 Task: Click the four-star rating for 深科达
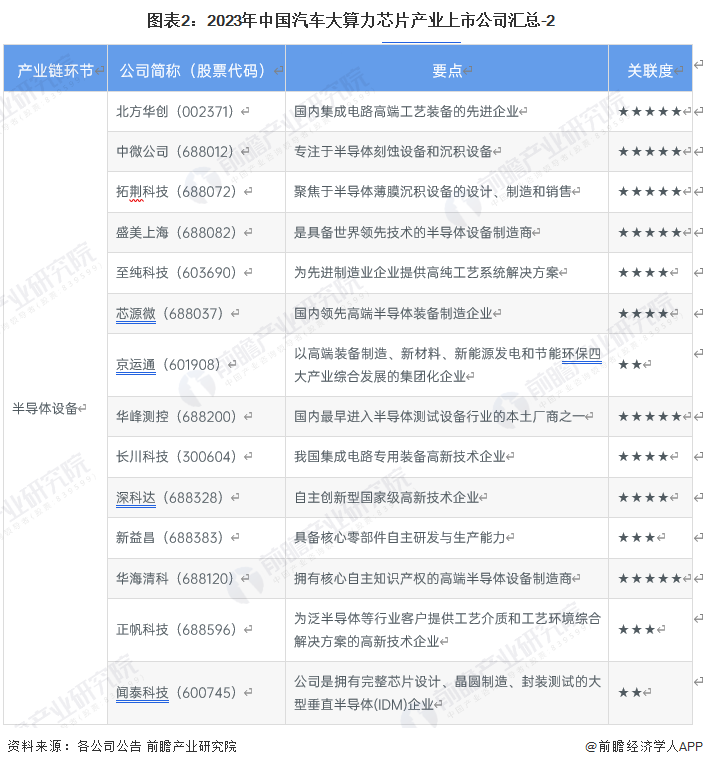pos(643,497)
